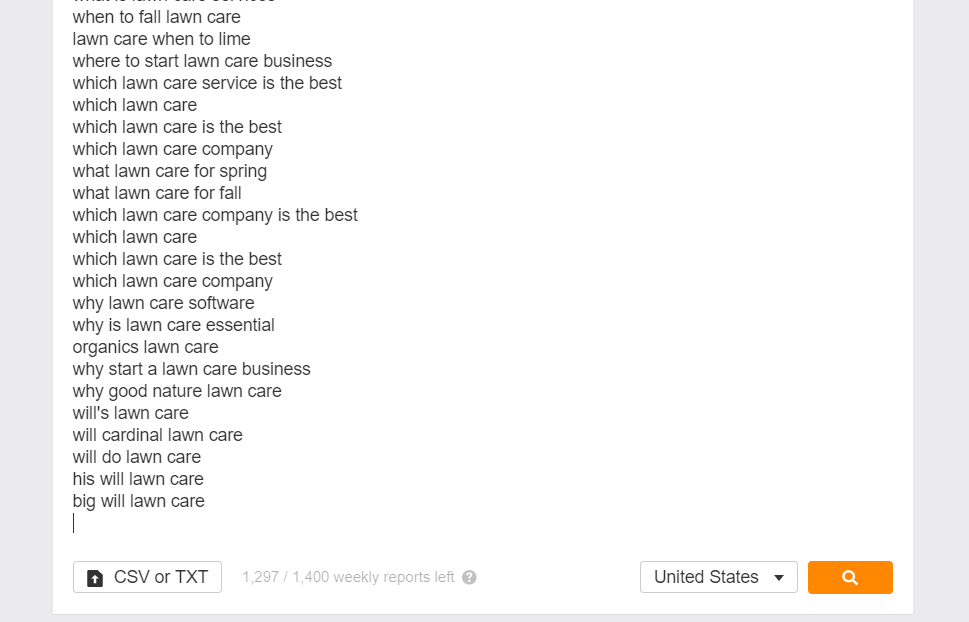Click the keyword 'organics lawn care'
The height and width of the screenshot is (622, 969).
tap(145, 347)
